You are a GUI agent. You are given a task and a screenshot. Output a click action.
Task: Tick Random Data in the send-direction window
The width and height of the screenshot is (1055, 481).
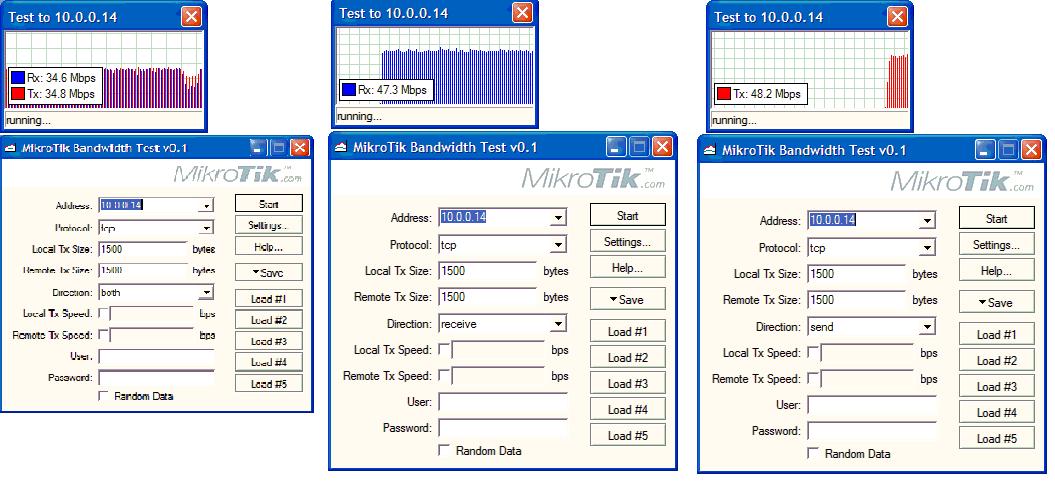(x=813, y=453)
